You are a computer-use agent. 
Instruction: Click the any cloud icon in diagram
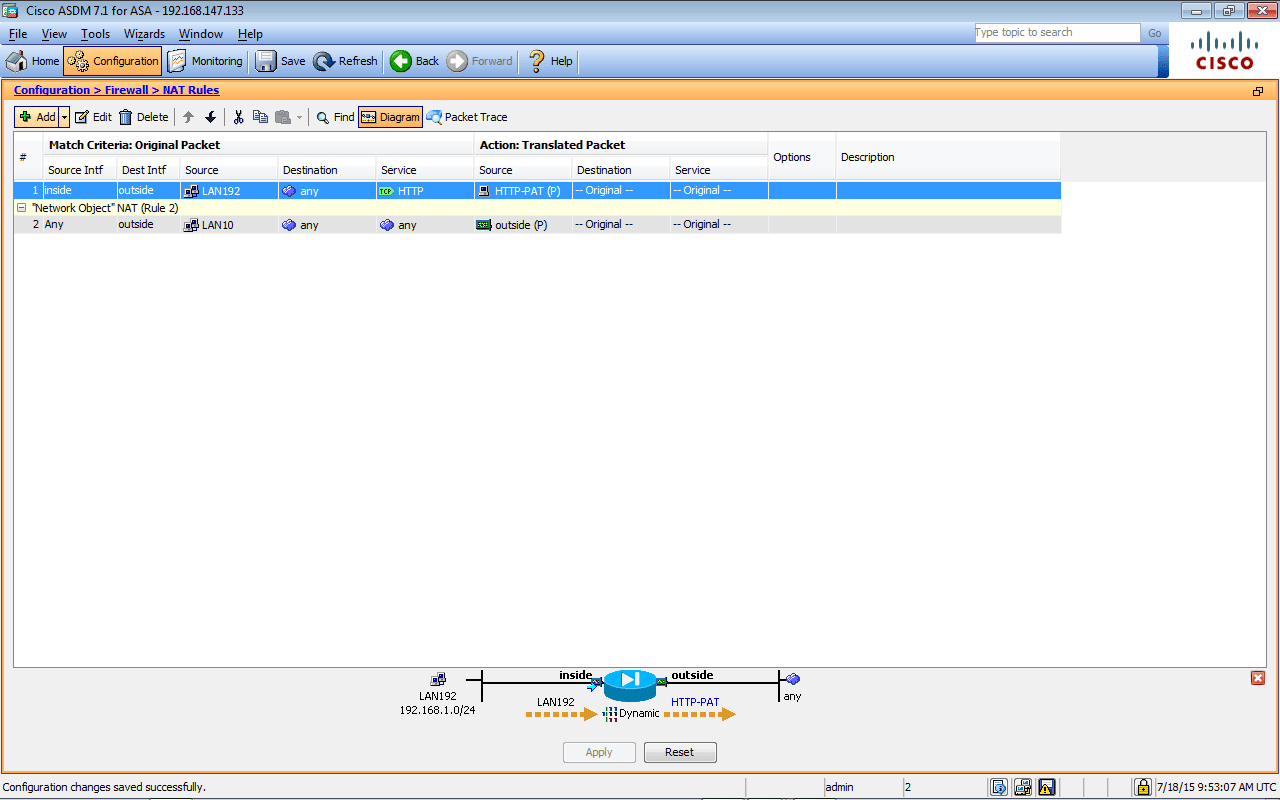pyautogui.click(x=792, y=679)
